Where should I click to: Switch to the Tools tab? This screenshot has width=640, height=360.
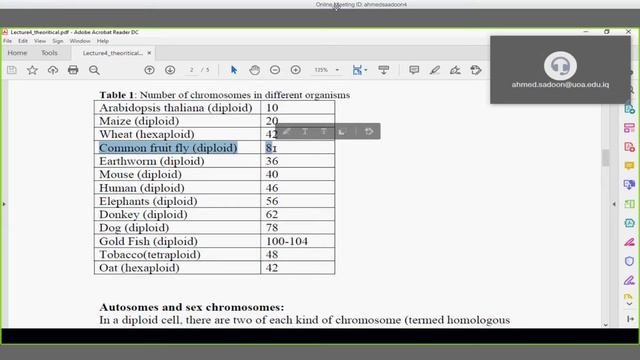49,53
